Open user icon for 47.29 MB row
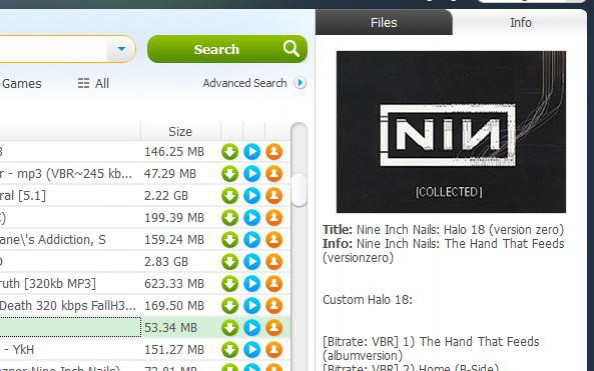Viewport: 594px width, 371px height. coord(274,174)
